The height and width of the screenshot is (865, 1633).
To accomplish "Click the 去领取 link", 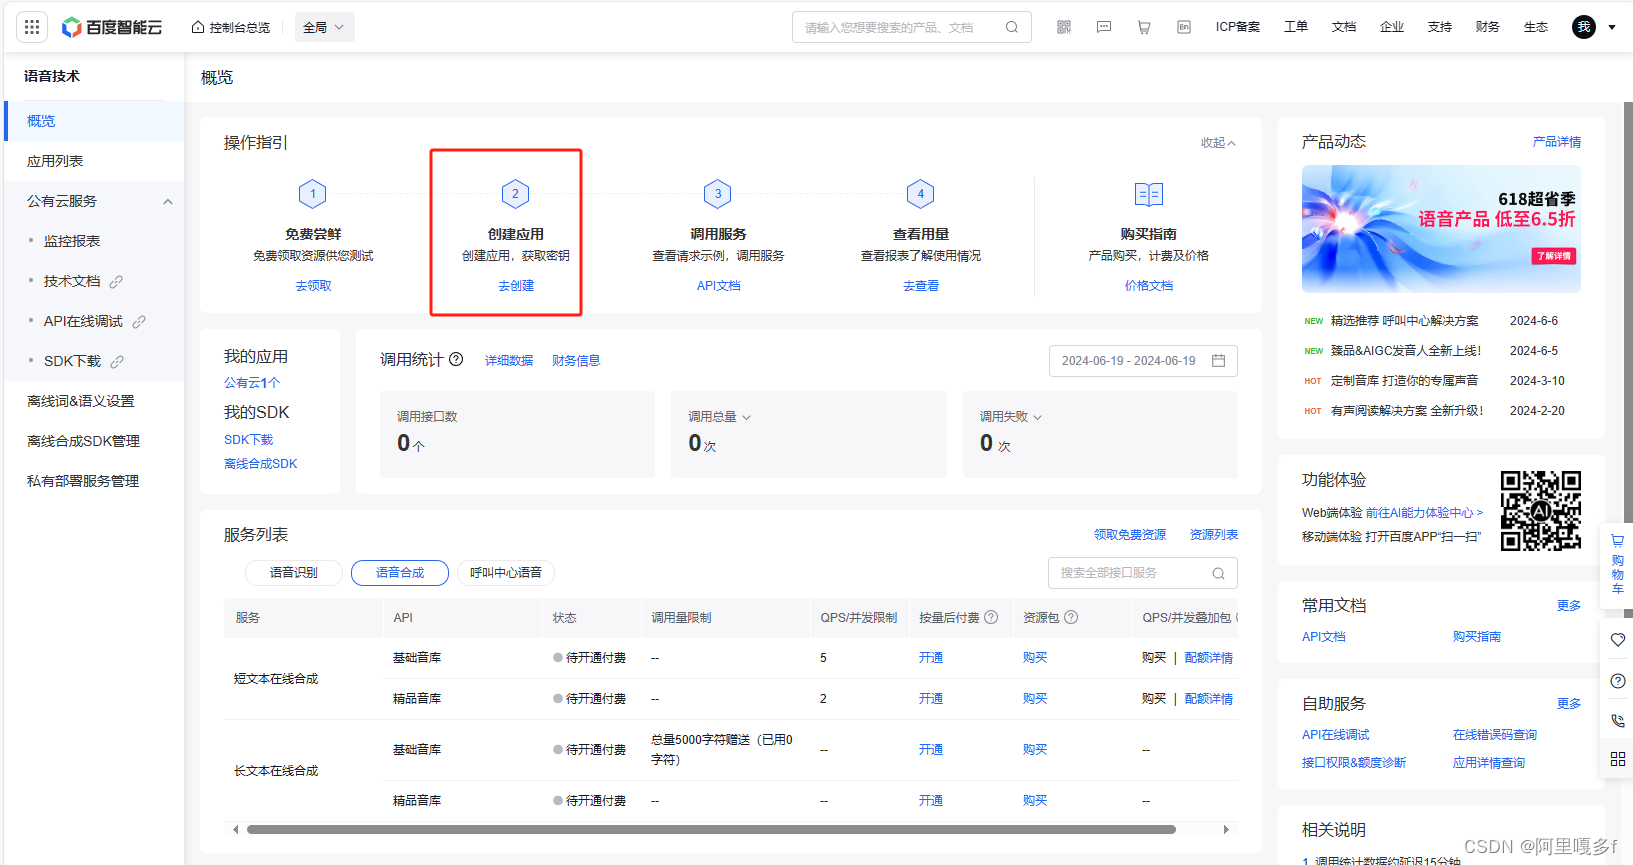I will coord(313,286).
